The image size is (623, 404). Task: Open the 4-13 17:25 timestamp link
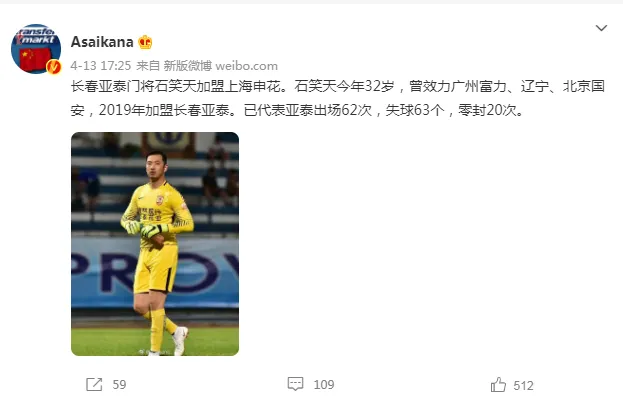click(101, 66)
